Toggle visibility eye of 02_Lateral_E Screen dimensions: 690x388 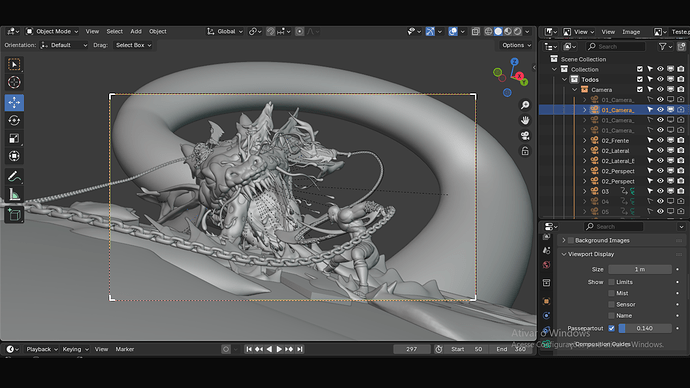(x=660, y=161)
